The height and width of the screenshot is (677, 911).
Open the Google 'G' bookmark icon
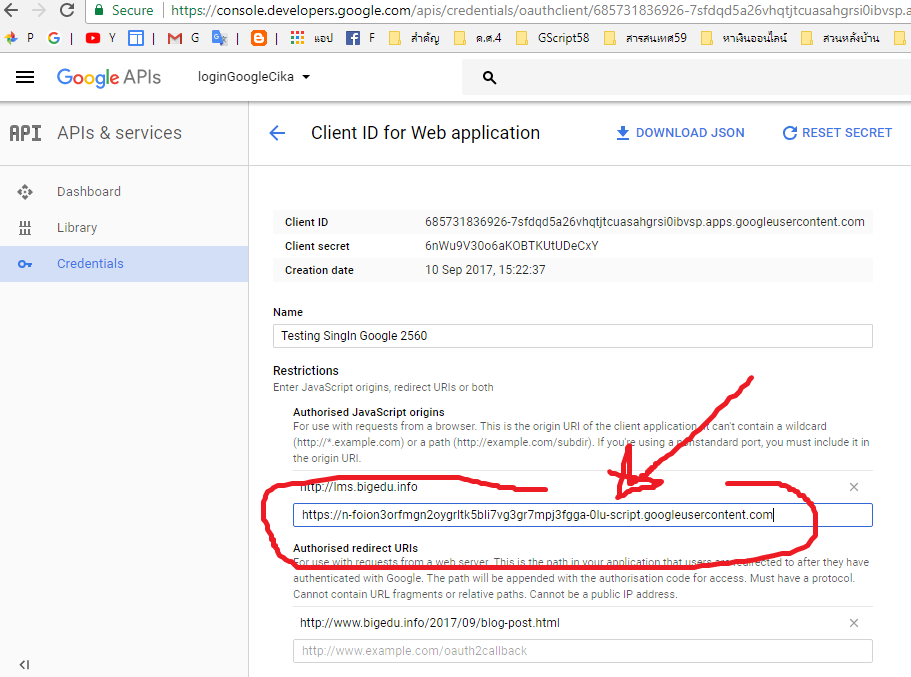click(54, 38)
